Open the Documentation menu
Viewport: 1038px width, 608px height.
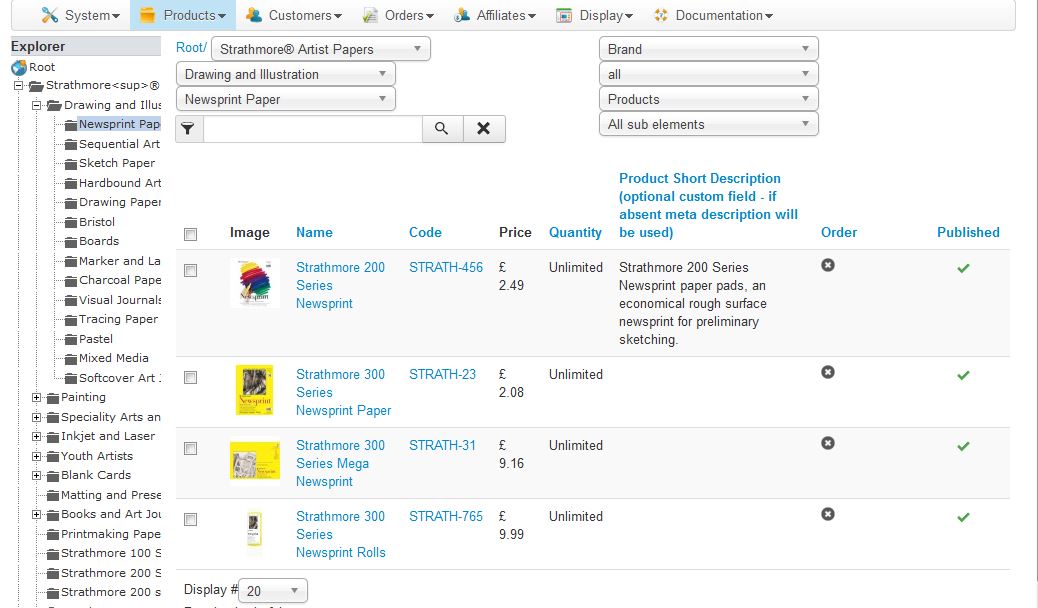713,15
